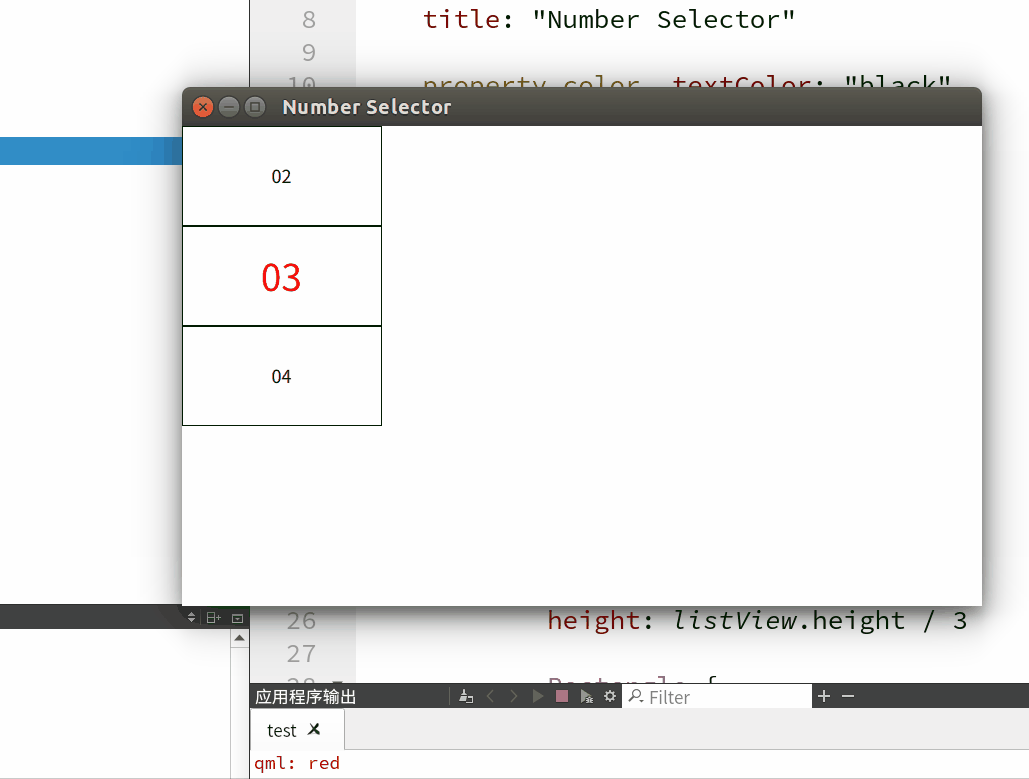Click the scrollbar up arrow in sidebar

point(240,638)
